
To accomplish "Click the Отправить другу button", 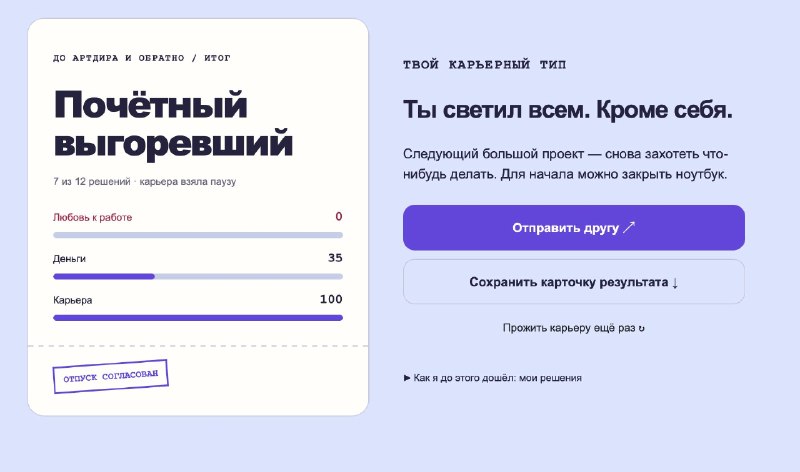I will (573, 228).
